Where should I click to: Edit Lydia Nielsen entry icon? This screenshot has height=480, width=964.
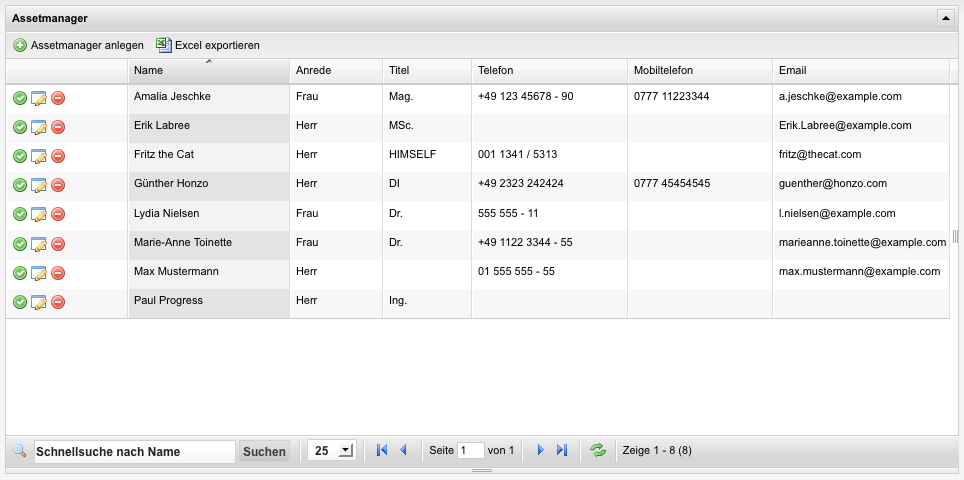coord(39,214)
